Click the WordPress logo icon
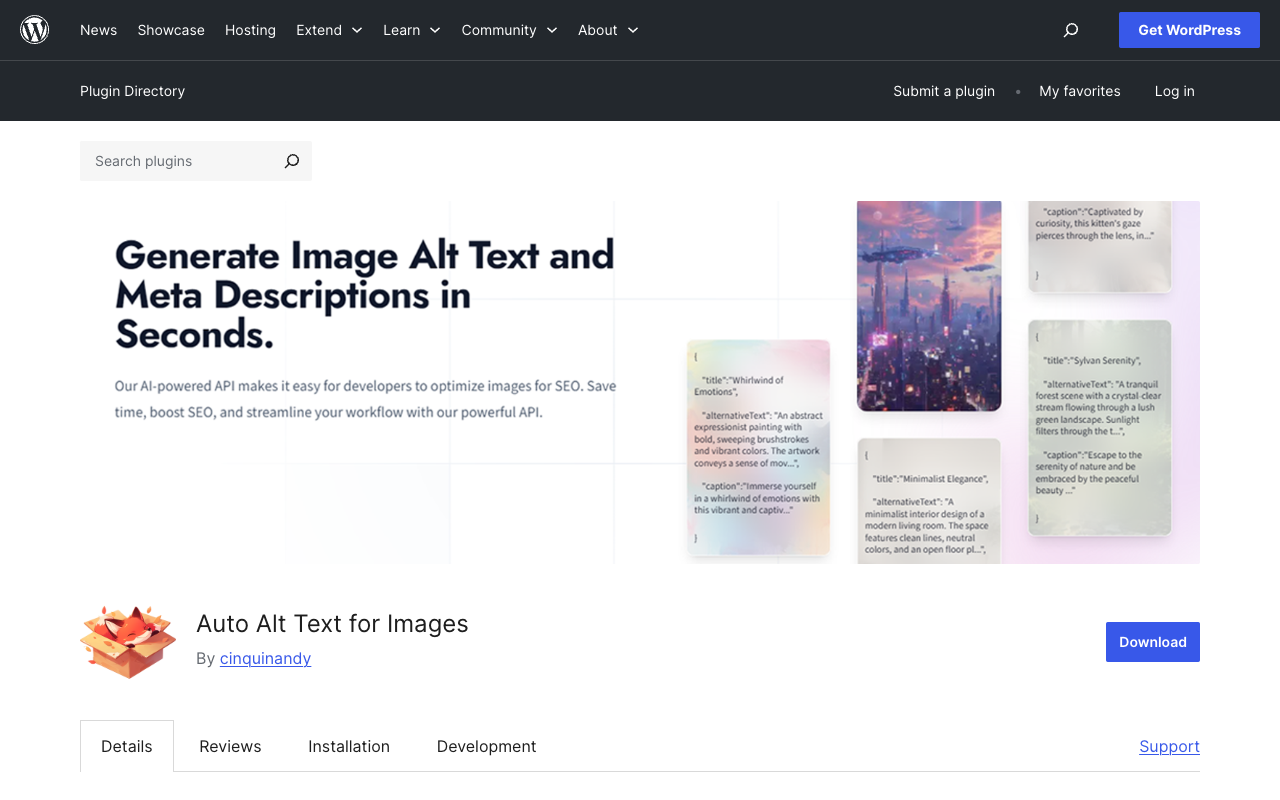 click(x=35, y=30)
